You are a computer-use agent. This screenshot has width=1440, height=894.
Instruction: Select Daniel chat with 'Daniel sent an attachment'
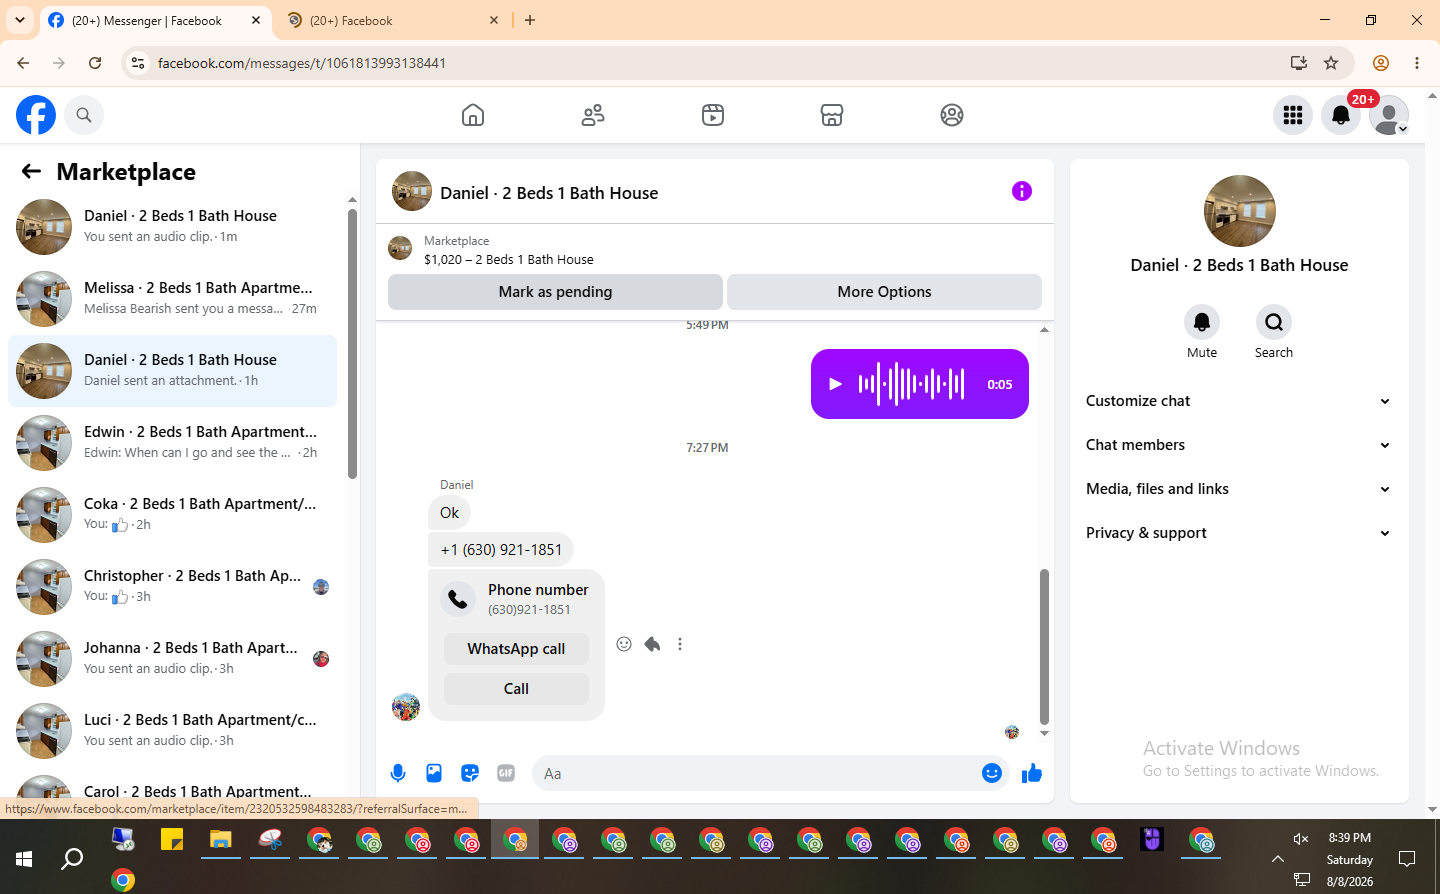point(172,371)
